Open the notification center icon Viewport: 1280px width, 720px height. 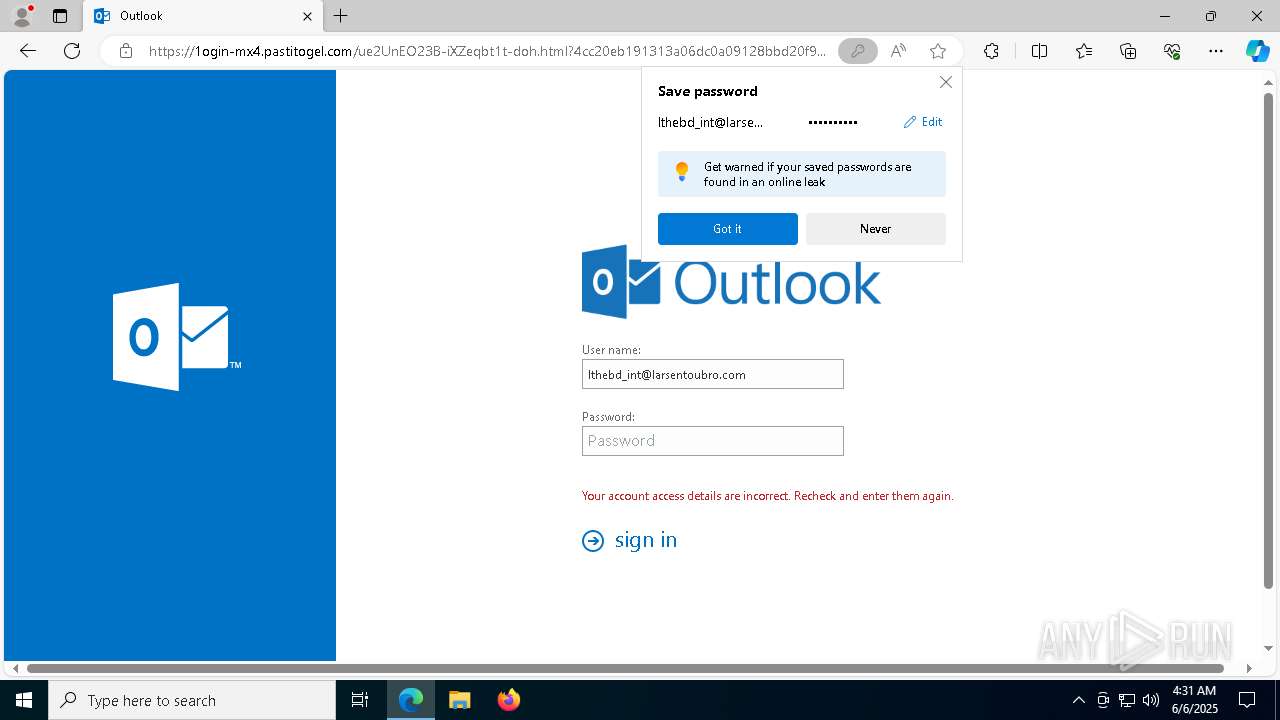(1247, 700)
